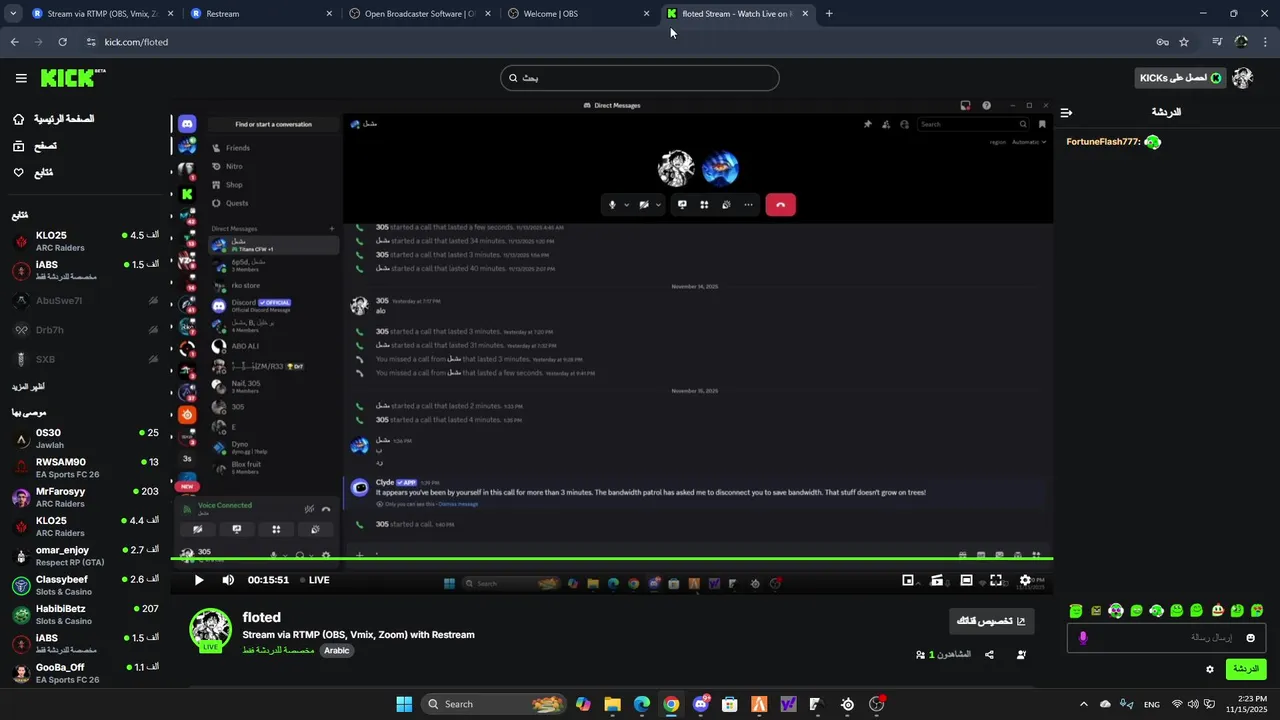Enable mini player mode in the video controls
This screenshot has width=1280, height=720.
click(x=908, y=580)
